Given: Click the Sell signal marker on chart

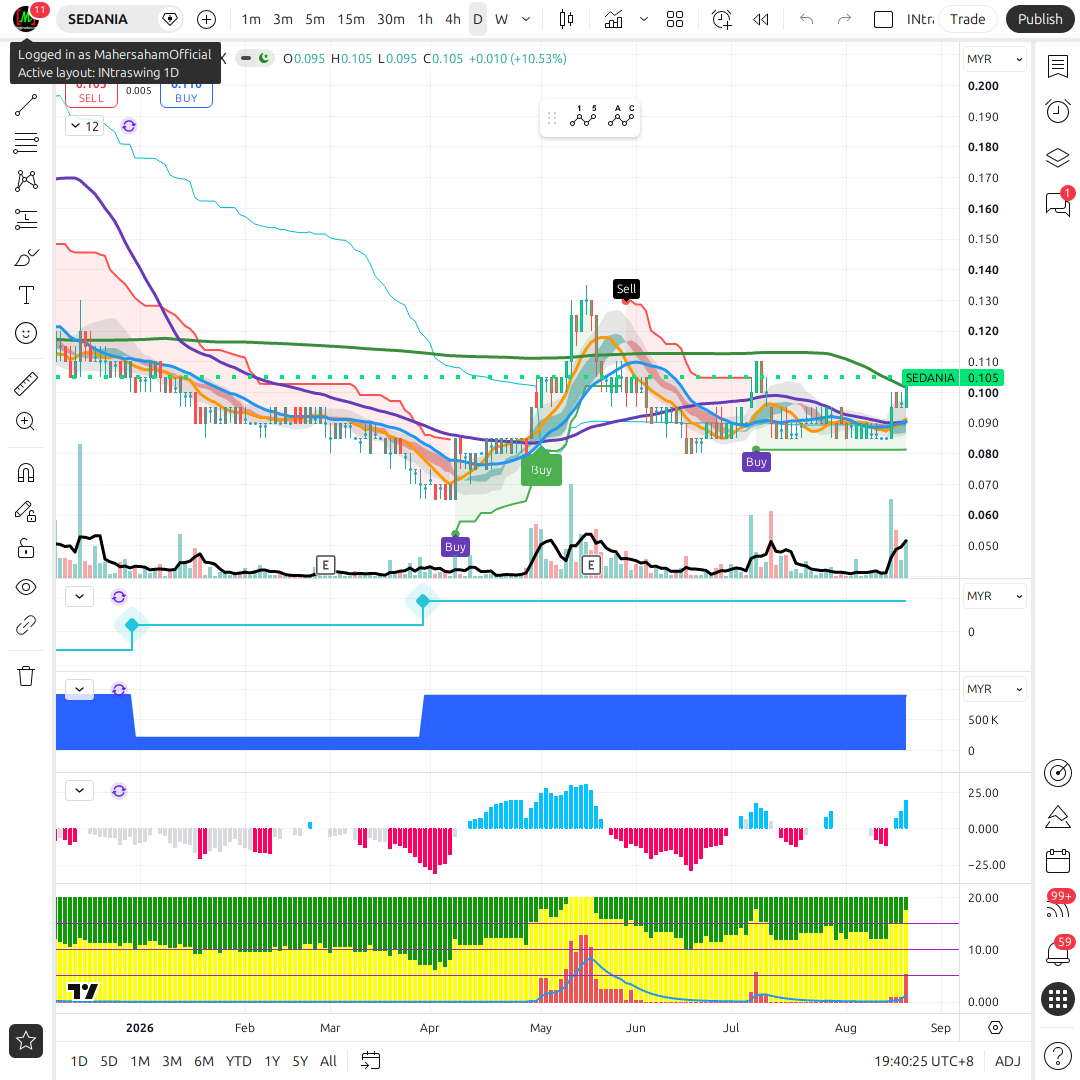Looking at the screenshot, I should click(626, 289).
